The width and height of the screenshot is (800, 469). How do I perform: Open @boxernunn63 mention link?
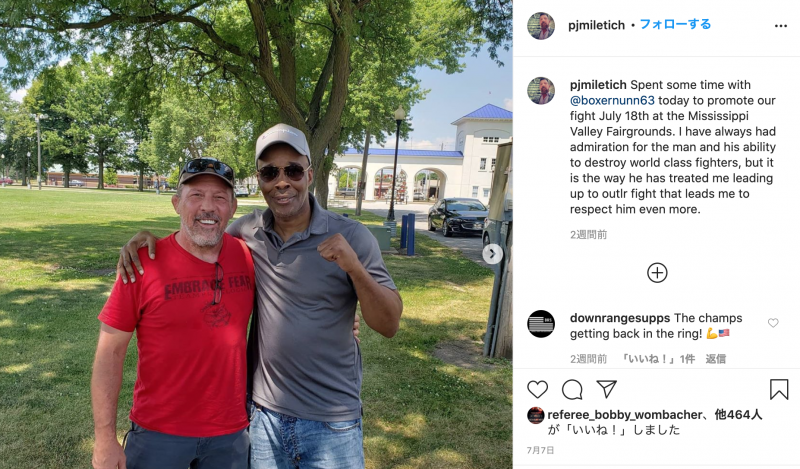point(612,101)
